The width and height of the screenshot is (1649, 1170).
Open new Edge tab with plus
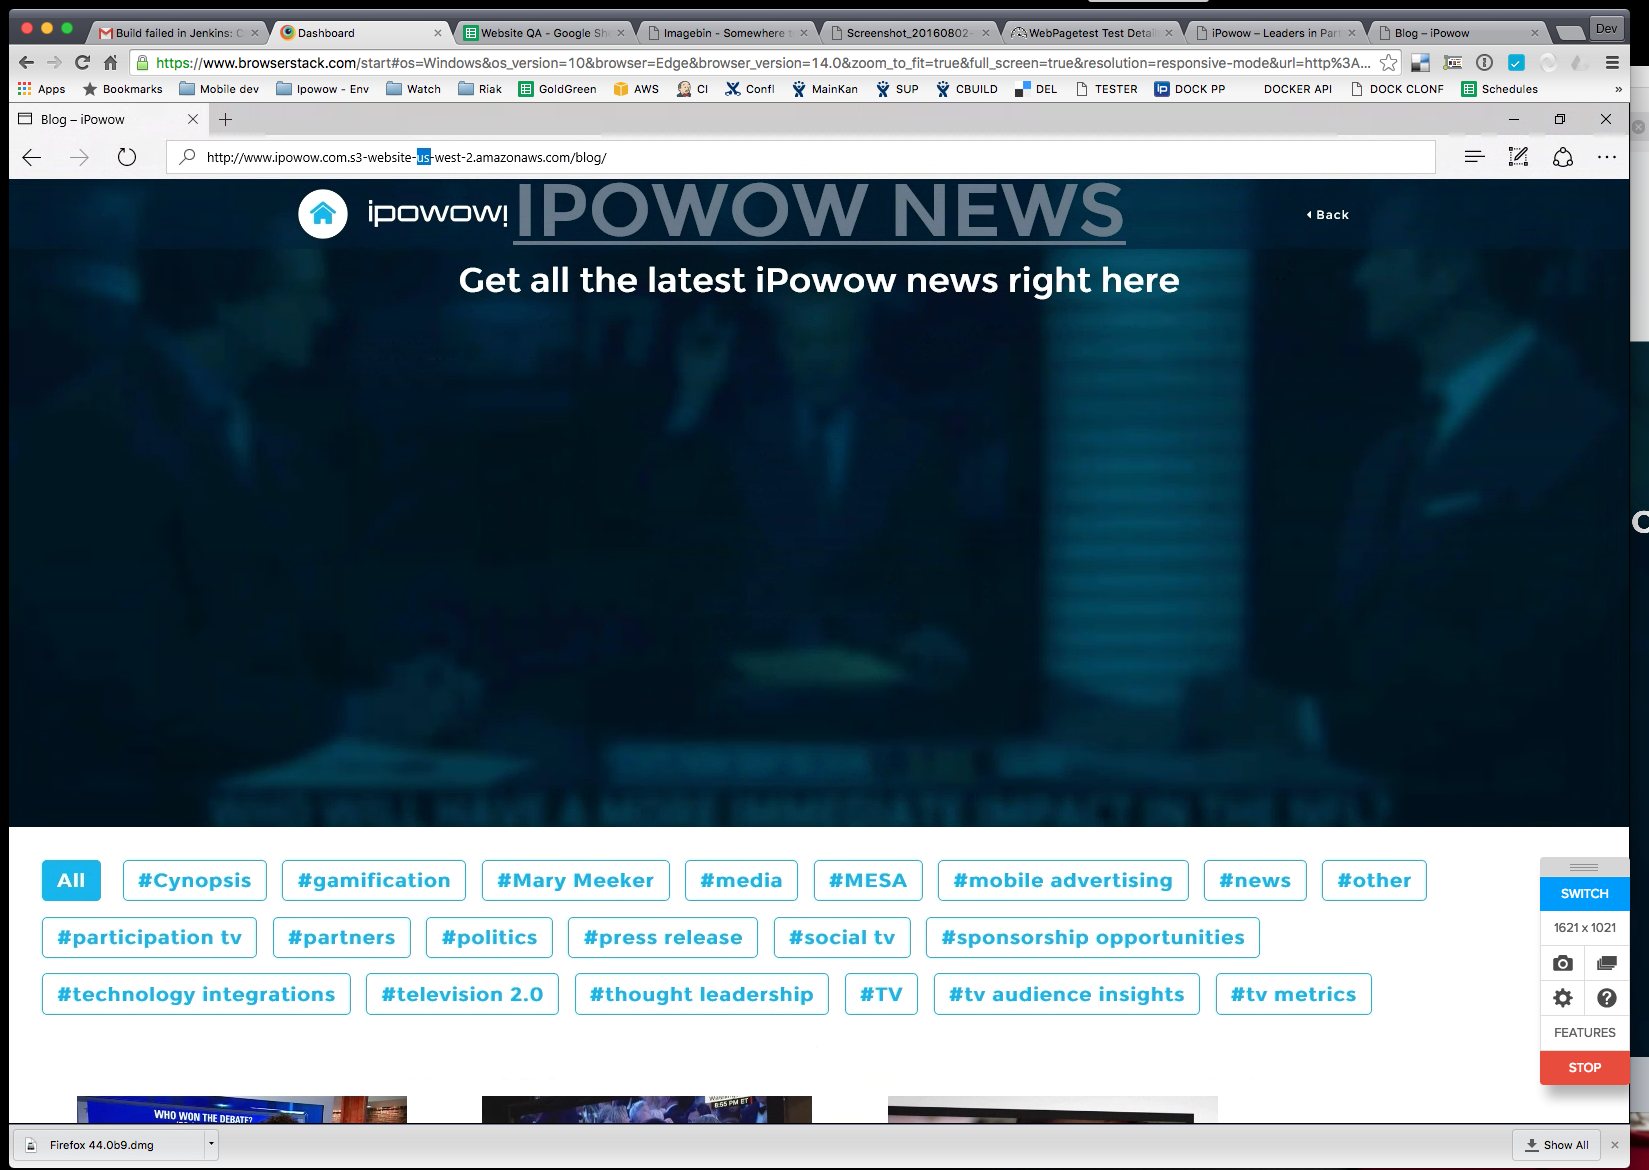[x=226, y=119]
